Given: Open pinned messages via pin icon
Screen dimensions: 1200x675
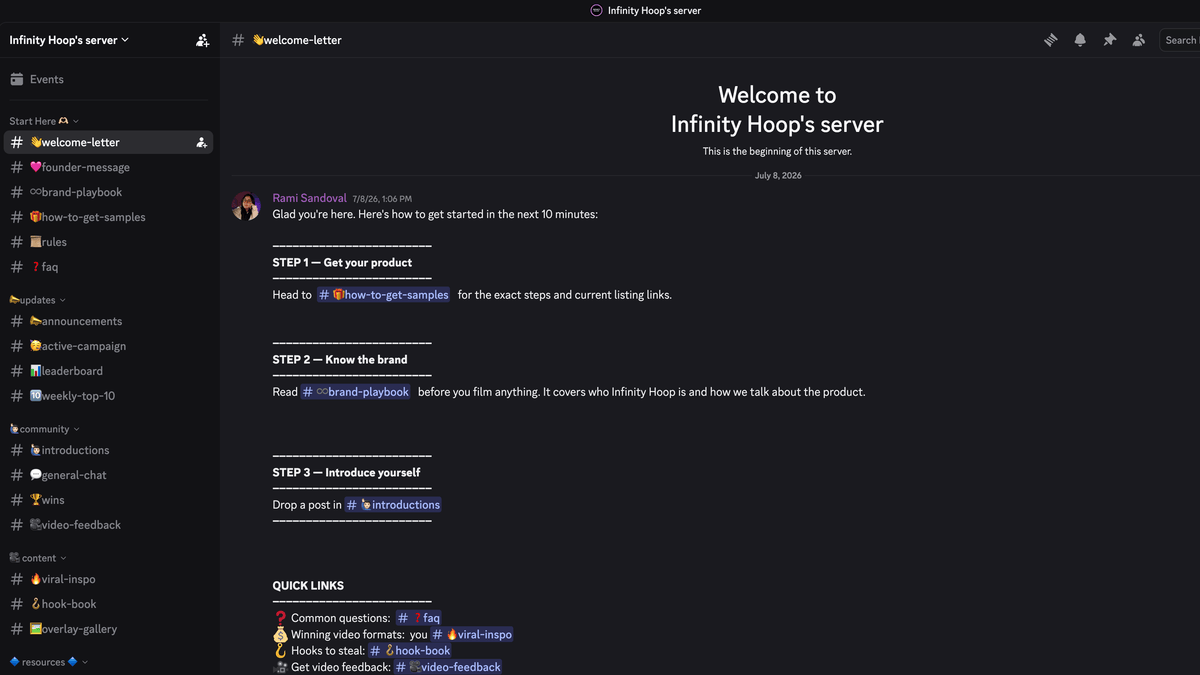Looking at the screenshot, I should tap(1109, 40).
